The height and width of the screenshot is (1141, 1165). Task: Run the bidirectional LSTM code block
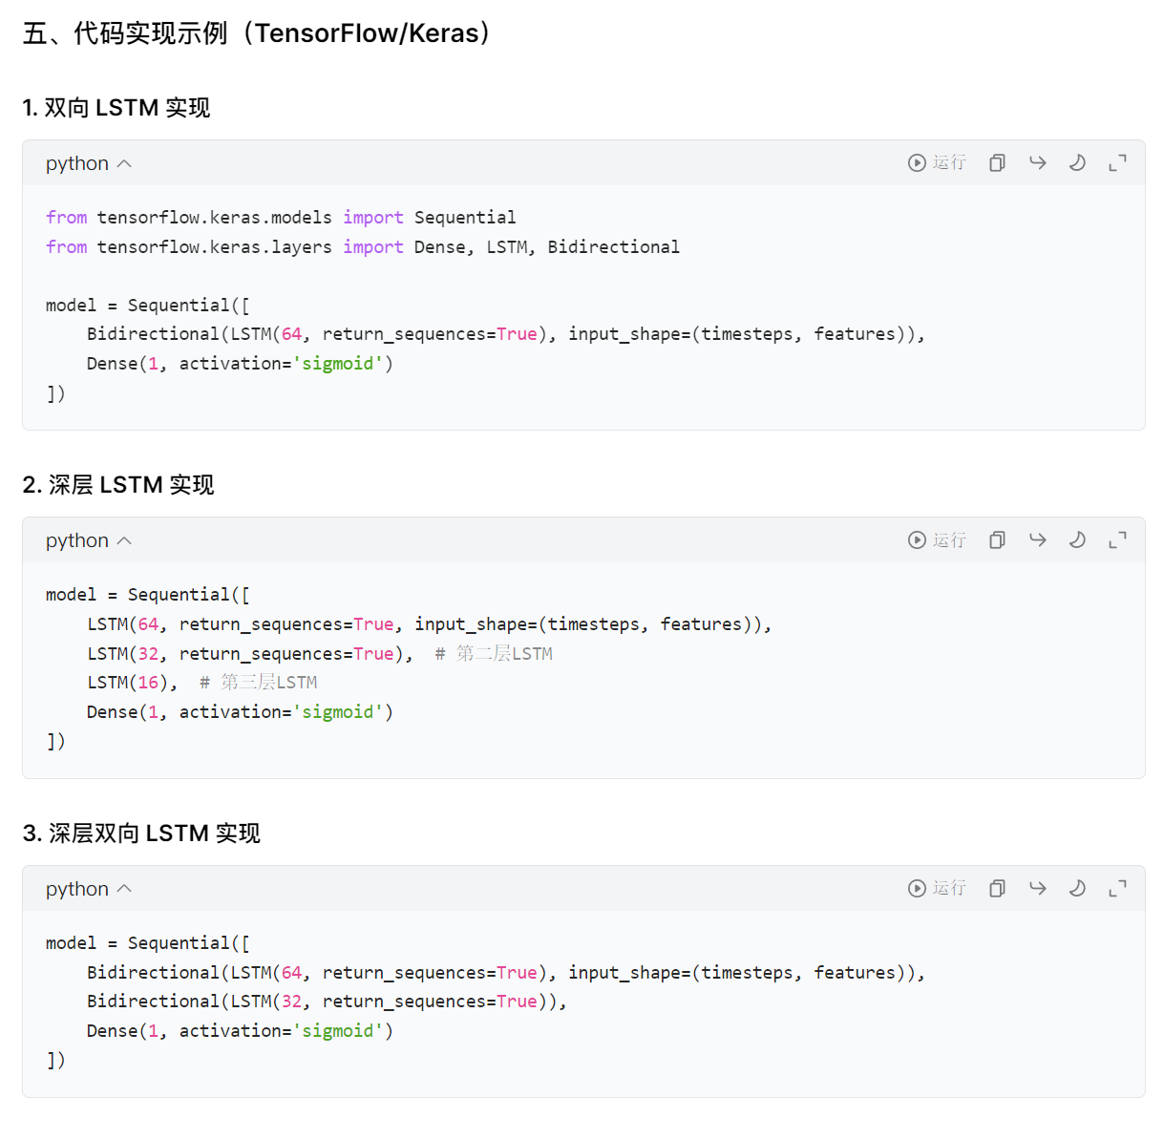(937, 163)
